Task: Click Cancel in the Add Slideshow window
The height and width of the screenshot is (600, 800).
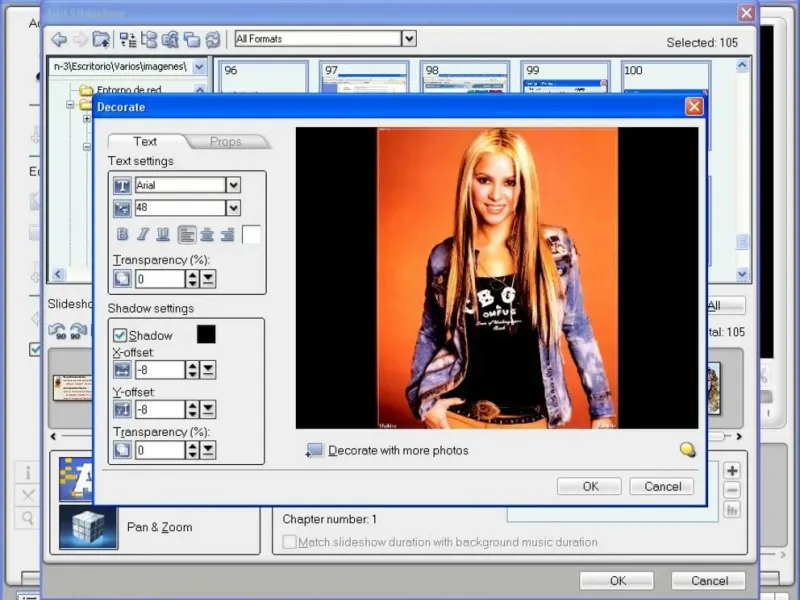Action: click(x=709, y=581)
